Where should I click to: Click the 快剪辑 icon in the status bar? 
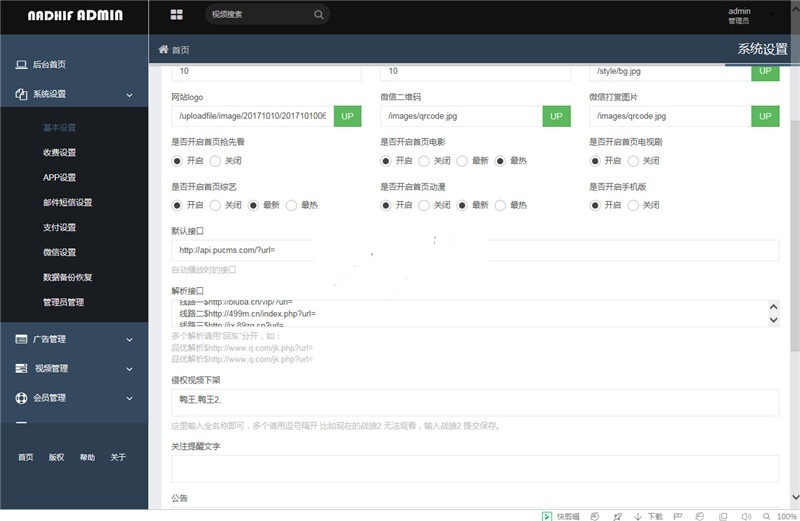click(547, 516)
